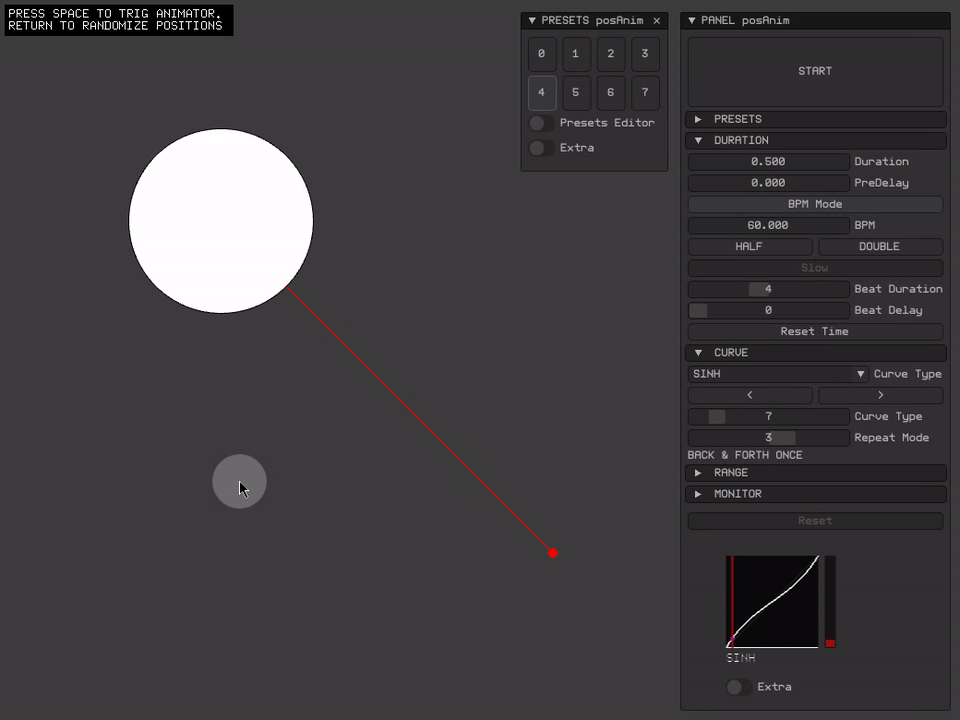Click the red target dot
The image size is (960, 720).
pos(553,553)
